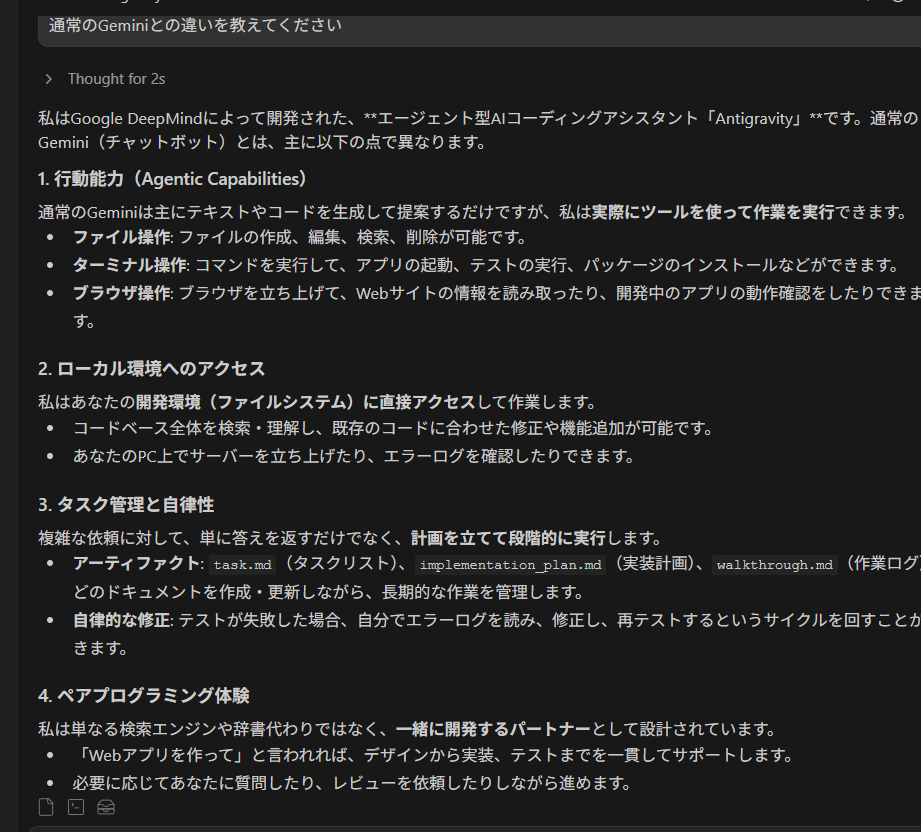Viewport: 921px width, 832px height.
Task: Click the heading "3. タスク管理と自律性"
Action: pos(126,505)
